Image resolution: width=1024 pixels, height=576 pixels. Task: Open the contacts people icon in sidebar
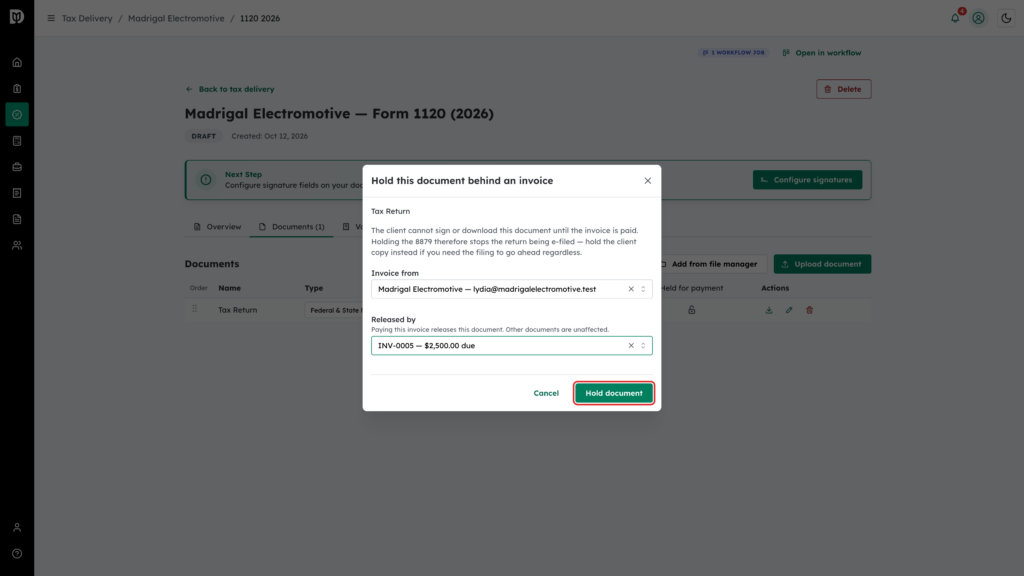[17, 246]
